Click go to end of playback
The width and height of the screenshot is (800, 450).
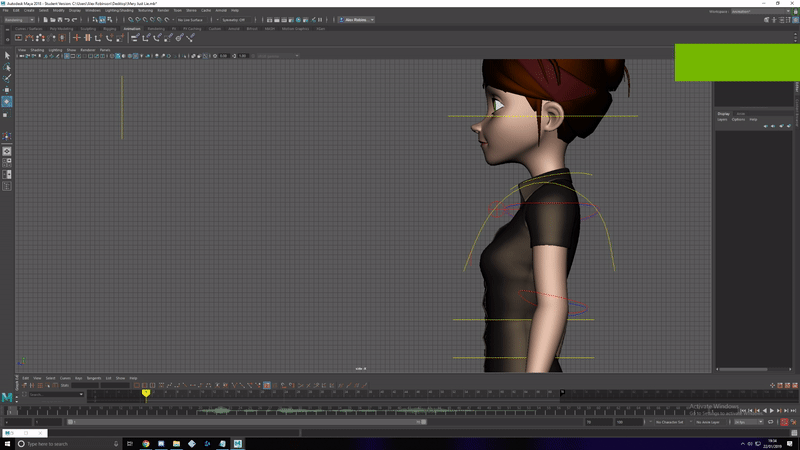[x=793, y=411]
